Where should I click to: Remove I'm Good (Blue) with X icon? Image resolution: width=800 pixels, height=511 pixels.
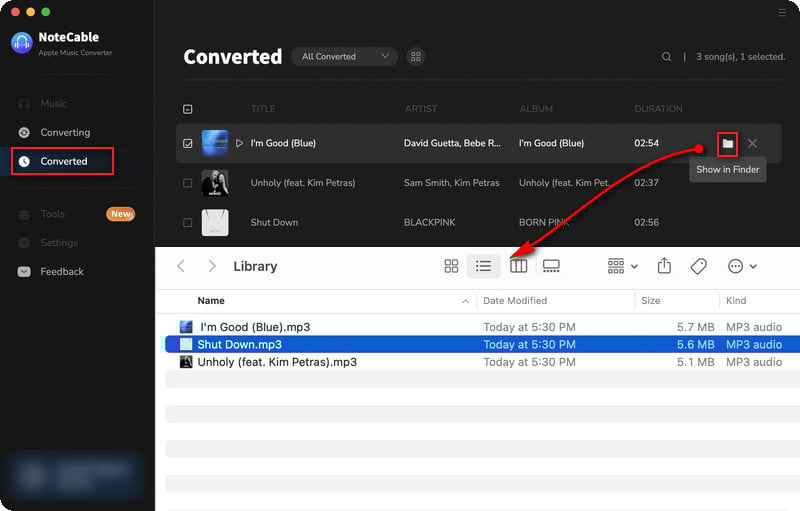pyautogui.click(x=752, y=144)
